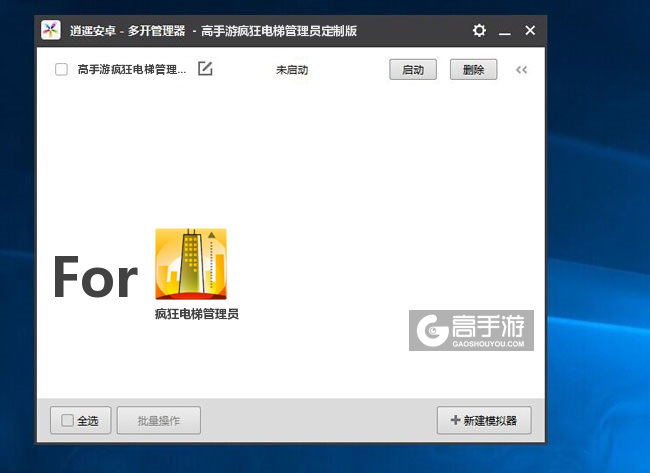
Task: Click the app pinwheel logo icon
Action: 51,30
